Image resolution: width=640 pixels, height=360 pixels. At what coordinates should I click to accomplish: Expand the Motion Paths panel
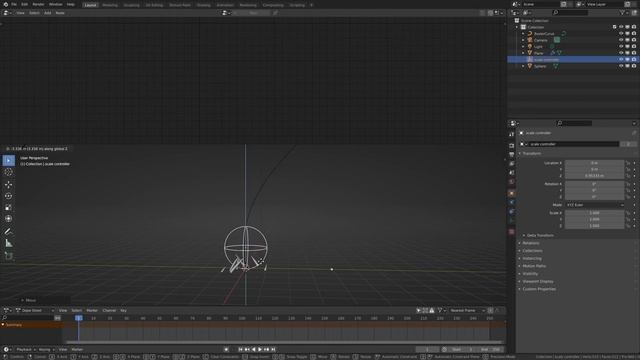pyautogui.click(x=533, y=266)
